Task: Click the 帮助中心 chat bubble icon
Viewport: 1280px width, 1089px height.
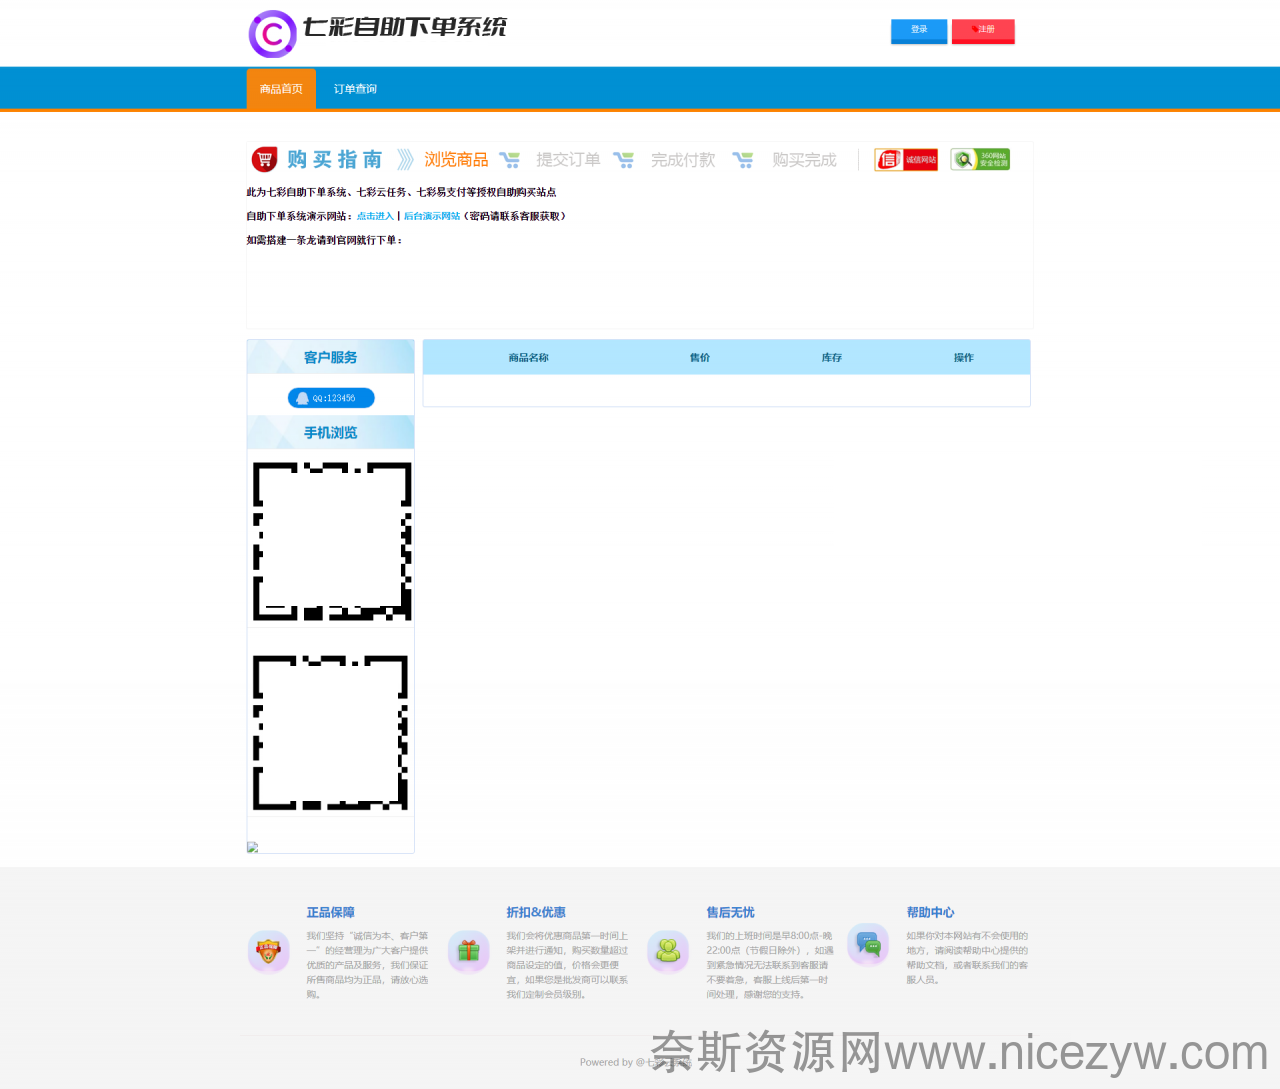Action: [x=868, y=944]
